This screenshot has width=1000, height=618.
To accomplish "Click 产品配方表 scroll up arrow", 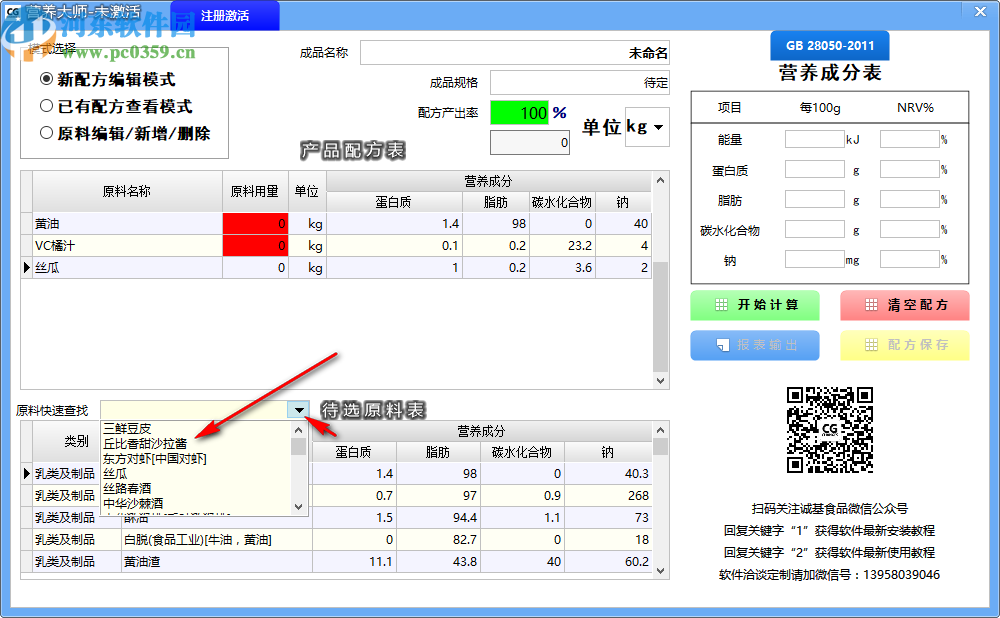I will click(x=661, y=180).
